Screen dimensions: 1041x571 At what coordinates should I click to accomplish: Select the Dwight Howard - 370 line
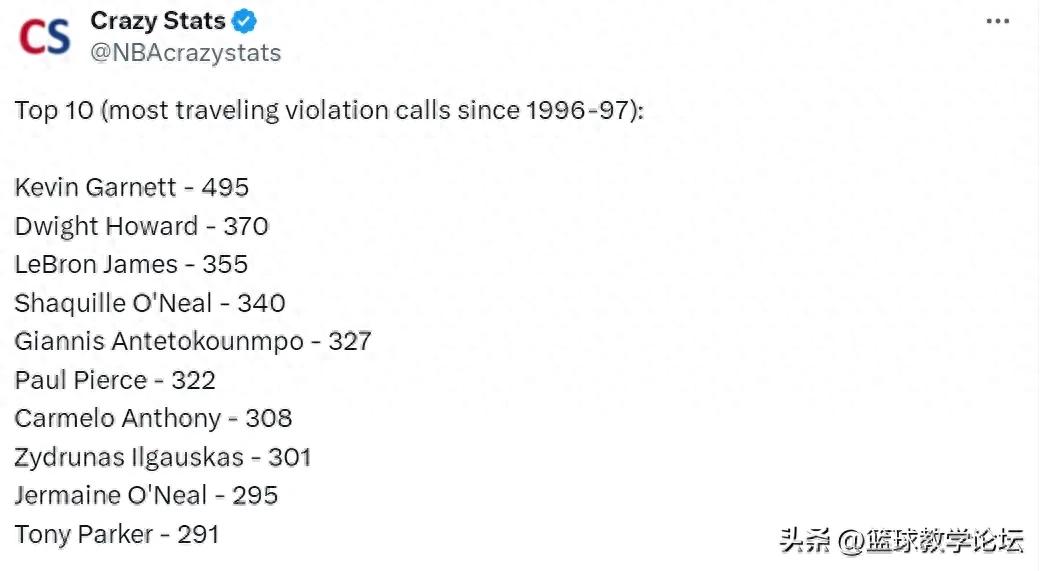tap(141, 226)
